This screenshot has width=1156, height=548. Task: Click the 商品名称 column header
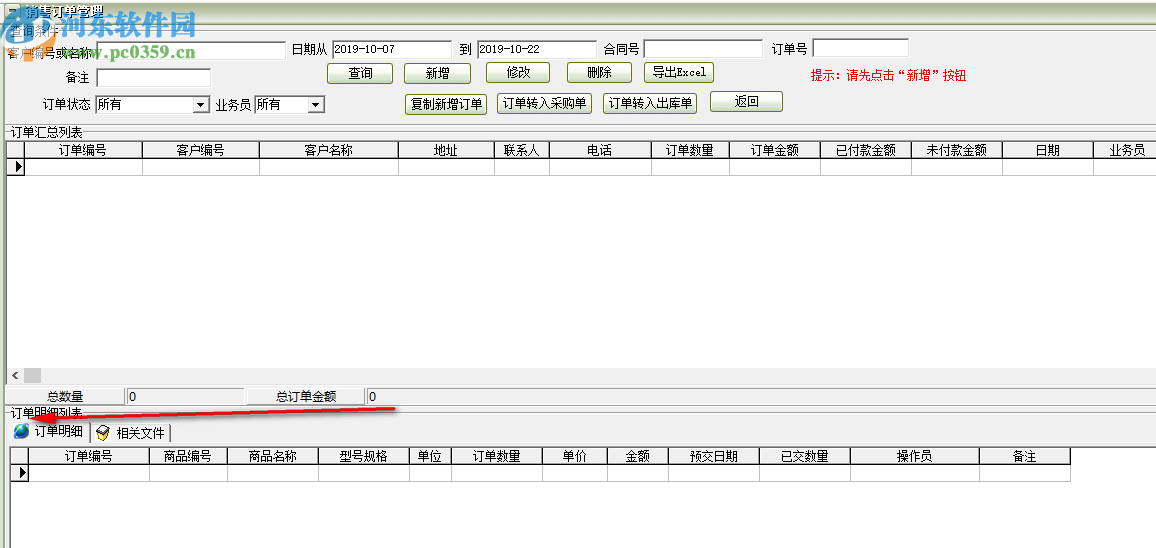point(273,457)
